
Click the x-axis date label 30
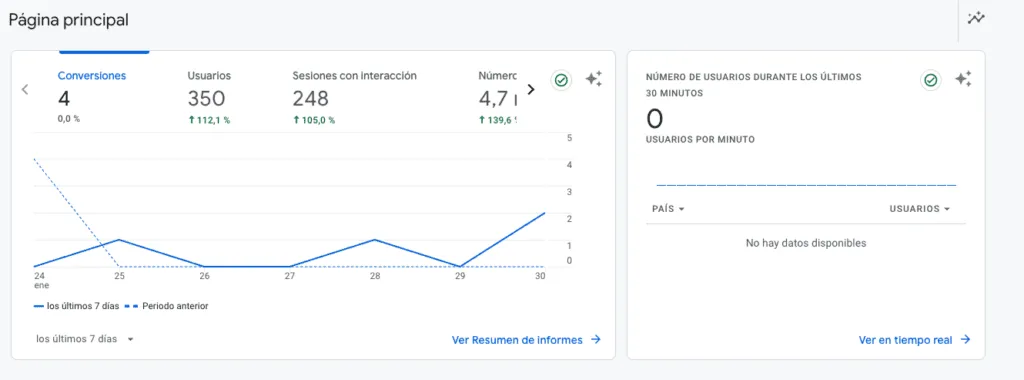click(x=539, y=276)
